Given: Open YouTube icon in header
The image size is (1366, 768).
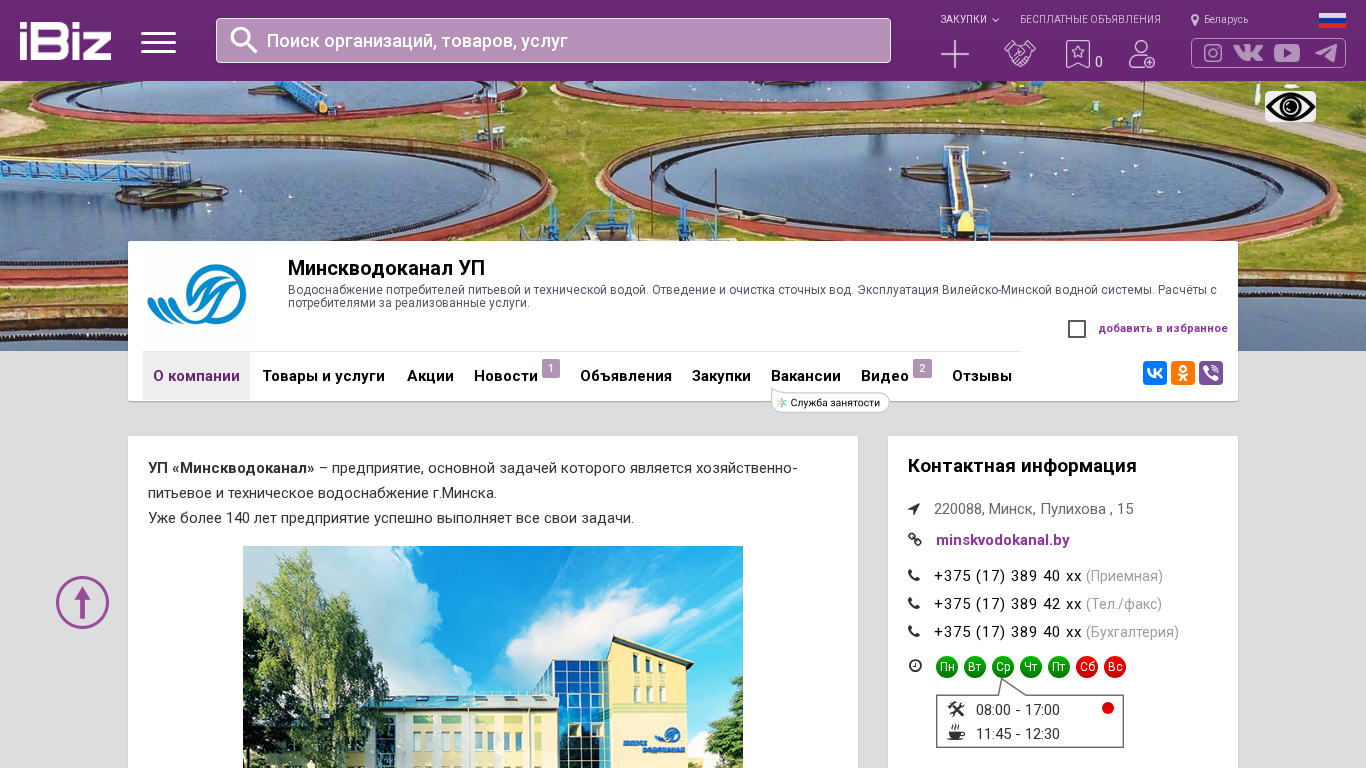Looking at the screenshot, I should pos(1287,53).
